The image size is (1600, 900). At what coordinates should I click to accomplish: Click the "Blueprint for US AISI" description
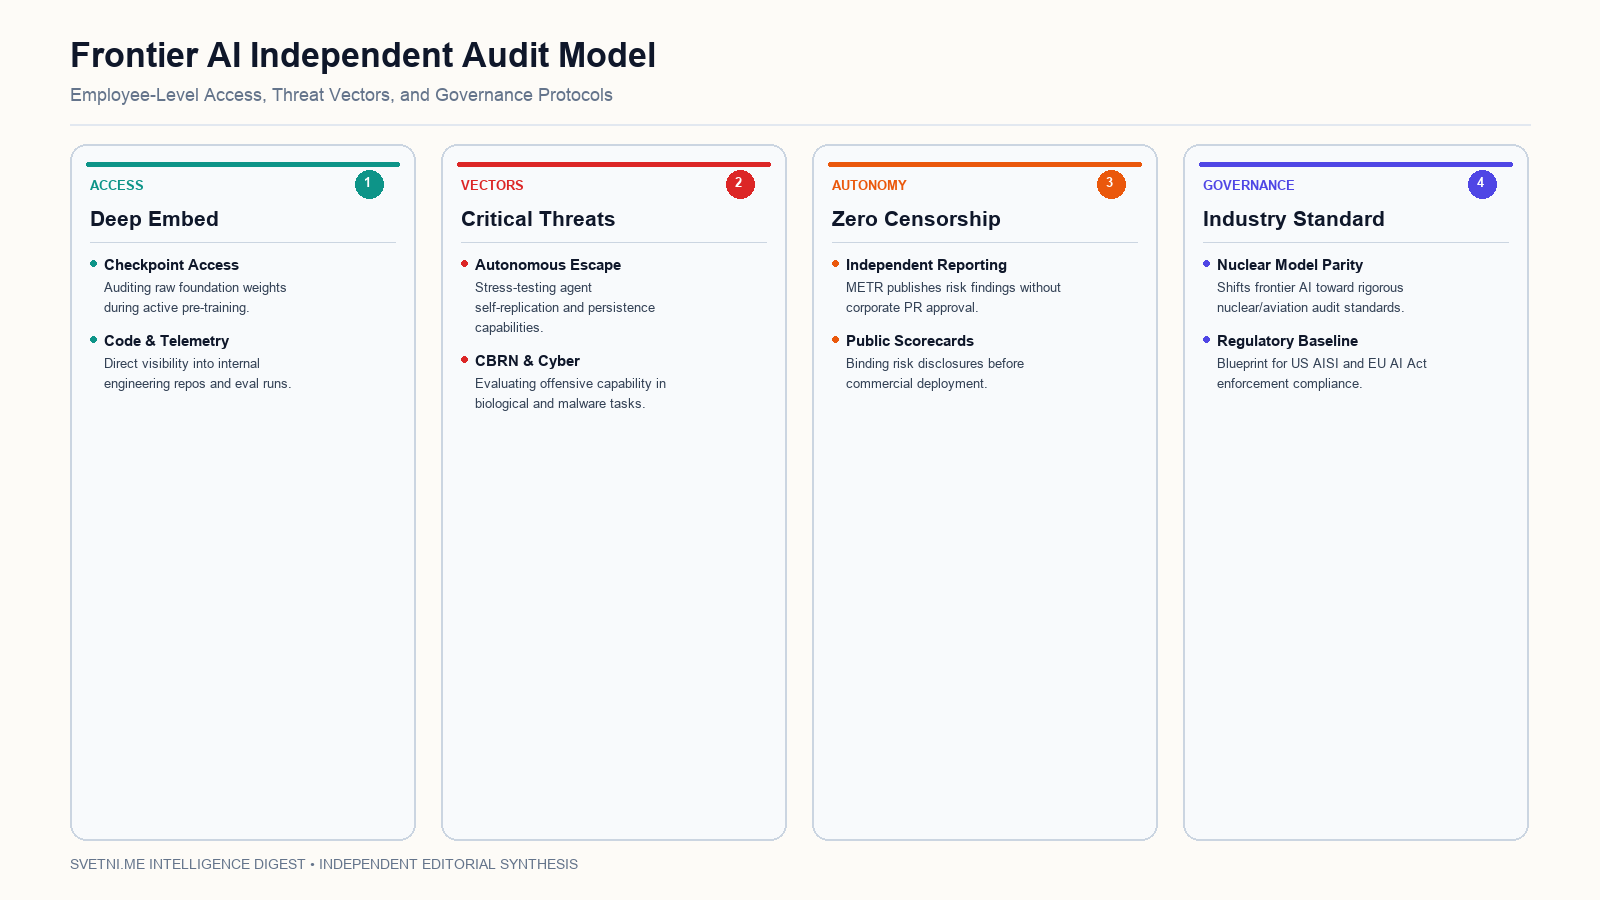coord(1322,374)
